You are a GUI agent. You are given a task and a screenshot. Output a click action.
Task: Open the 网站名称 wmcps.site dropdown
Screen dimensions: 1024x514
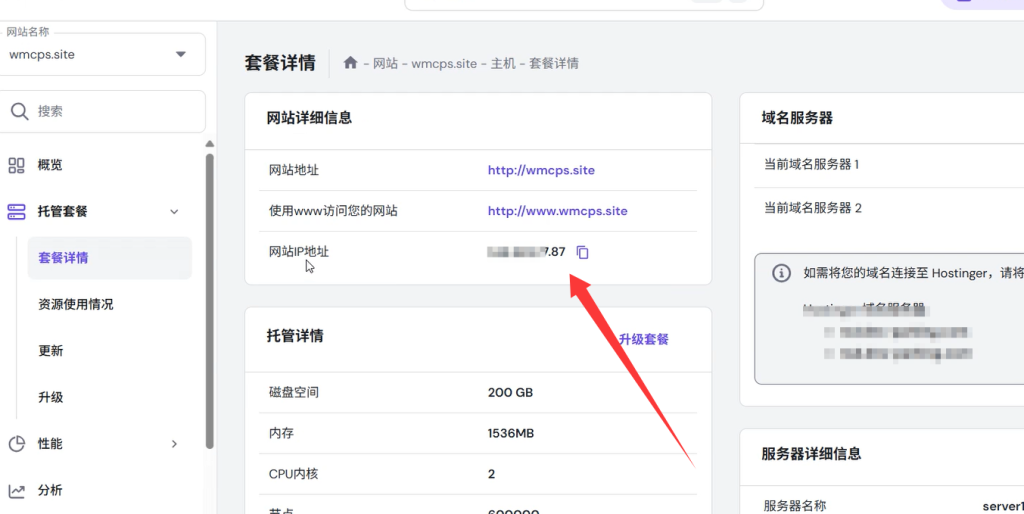coord(180,54)
